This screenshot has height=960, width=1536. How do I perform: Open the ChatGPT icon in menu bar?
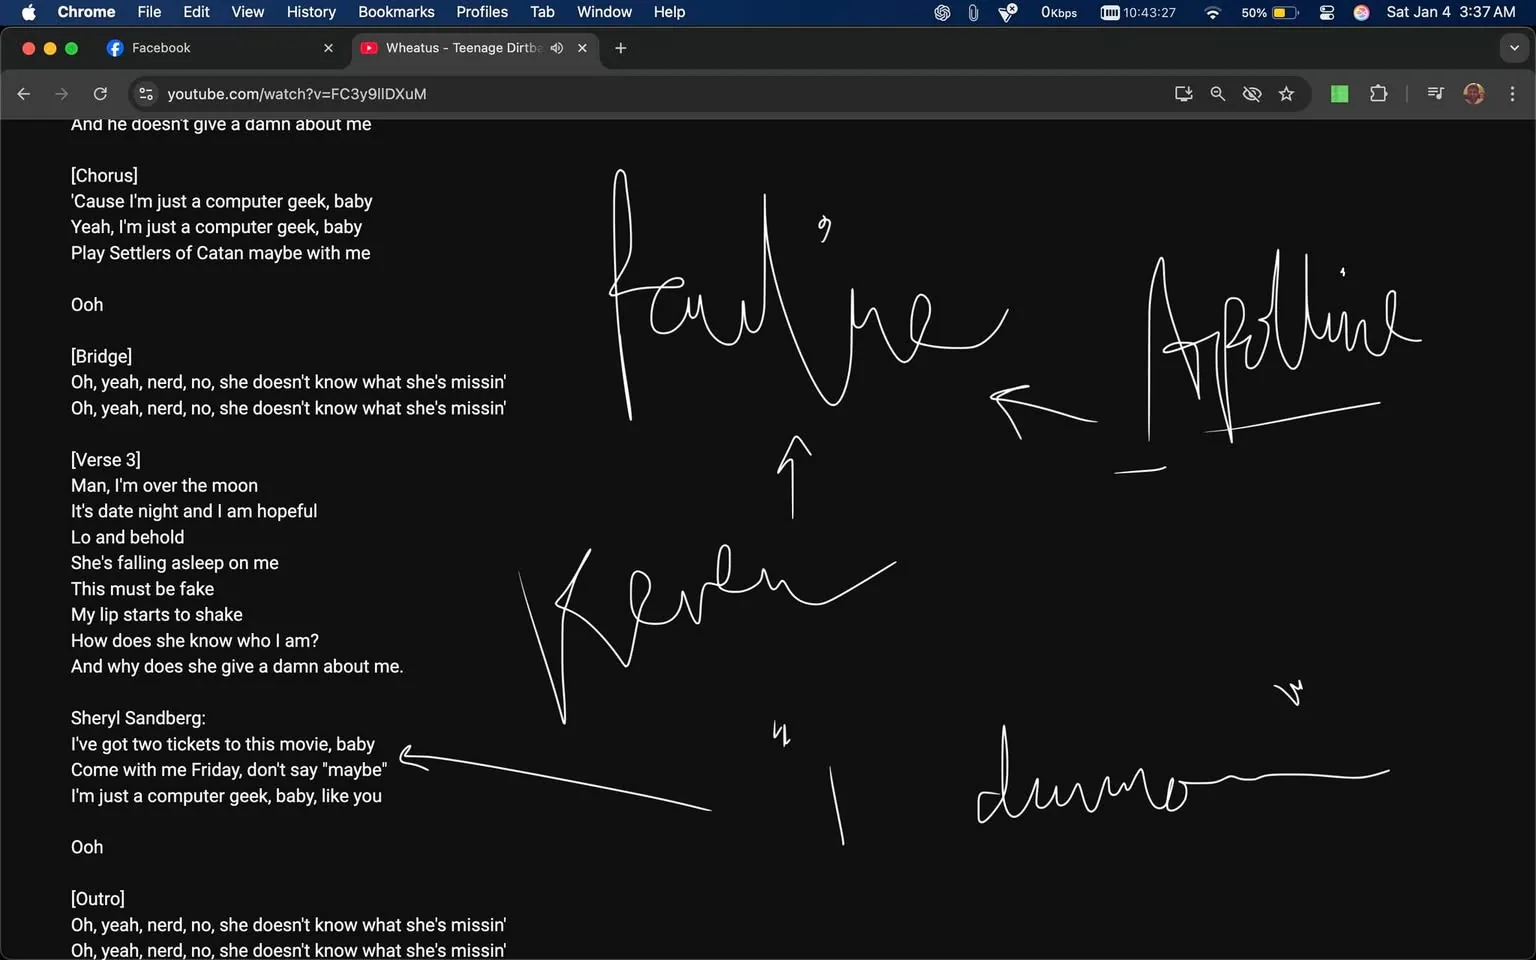click(x=941, y=13)
